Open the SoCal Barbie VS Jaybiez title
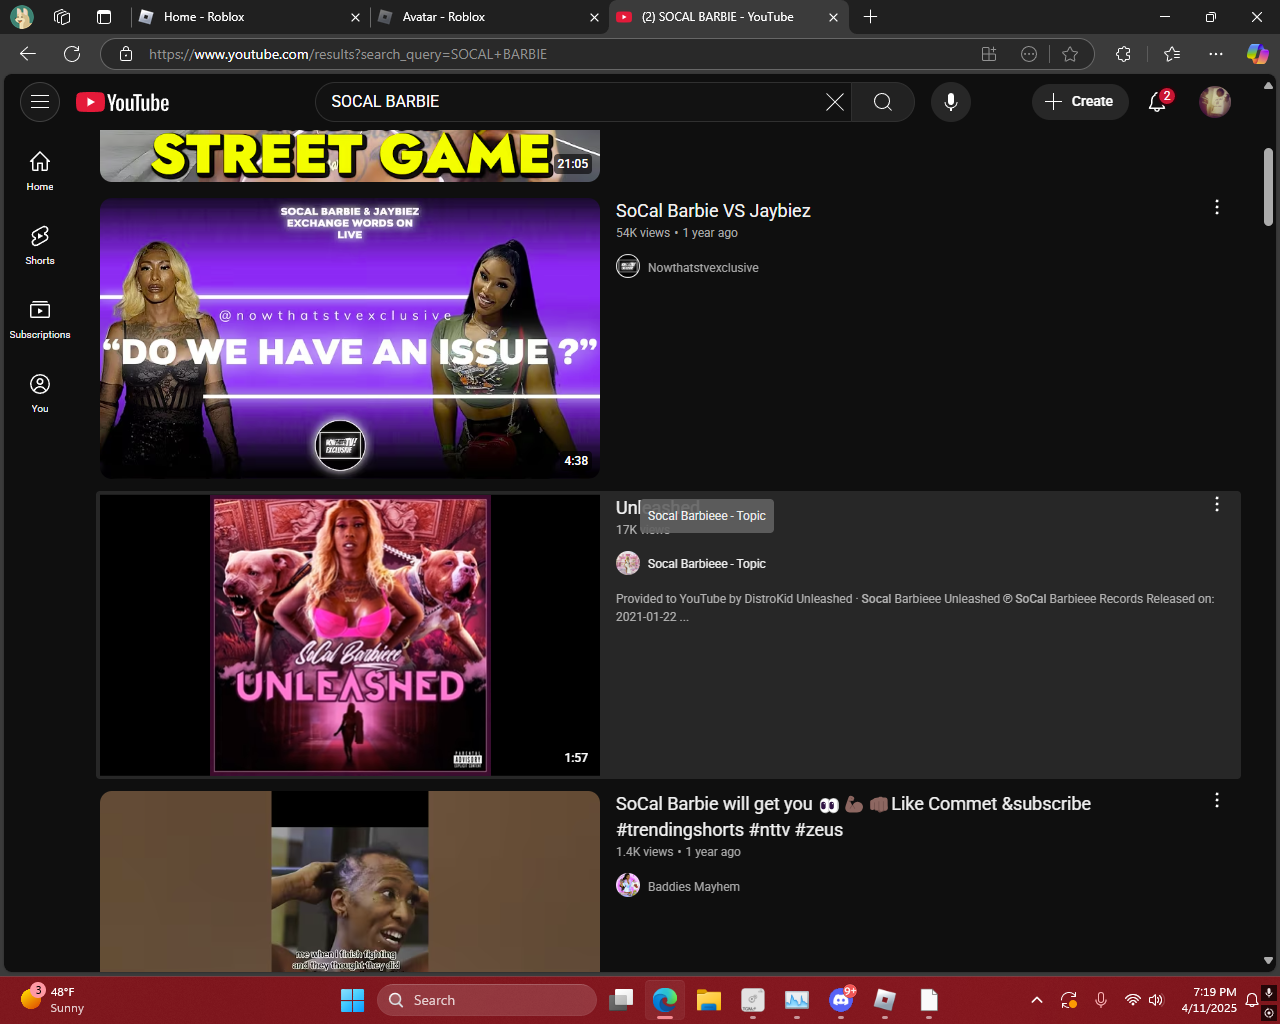Screen dimensions: 1280x1024 click(713, 211)
